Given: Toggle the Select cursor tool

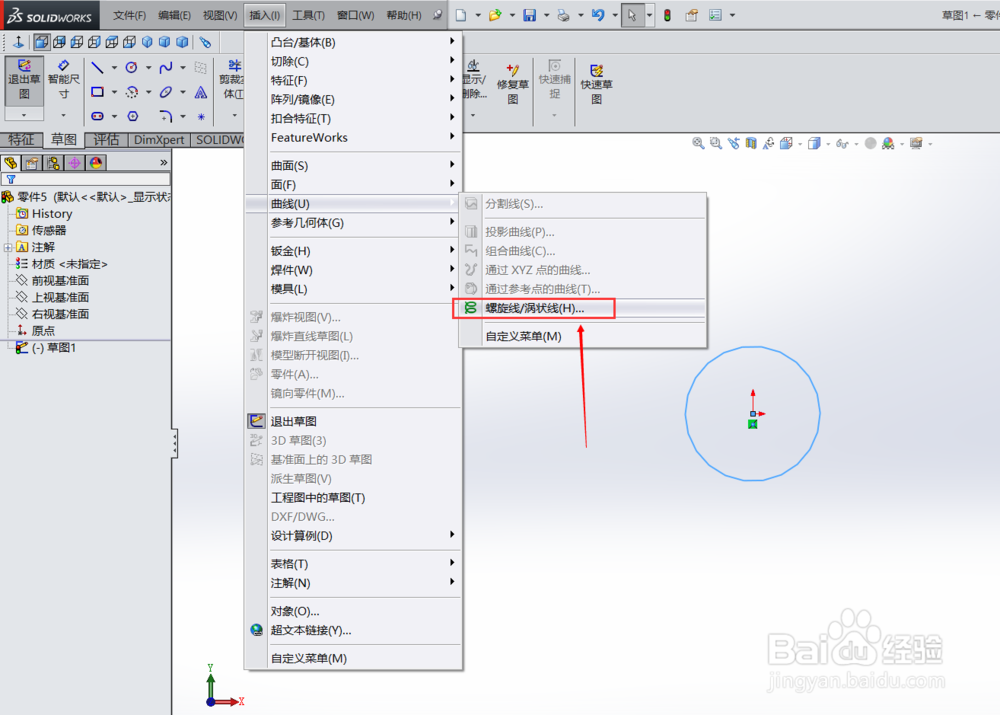Looking at the screenshot, I should pos(631,15).
